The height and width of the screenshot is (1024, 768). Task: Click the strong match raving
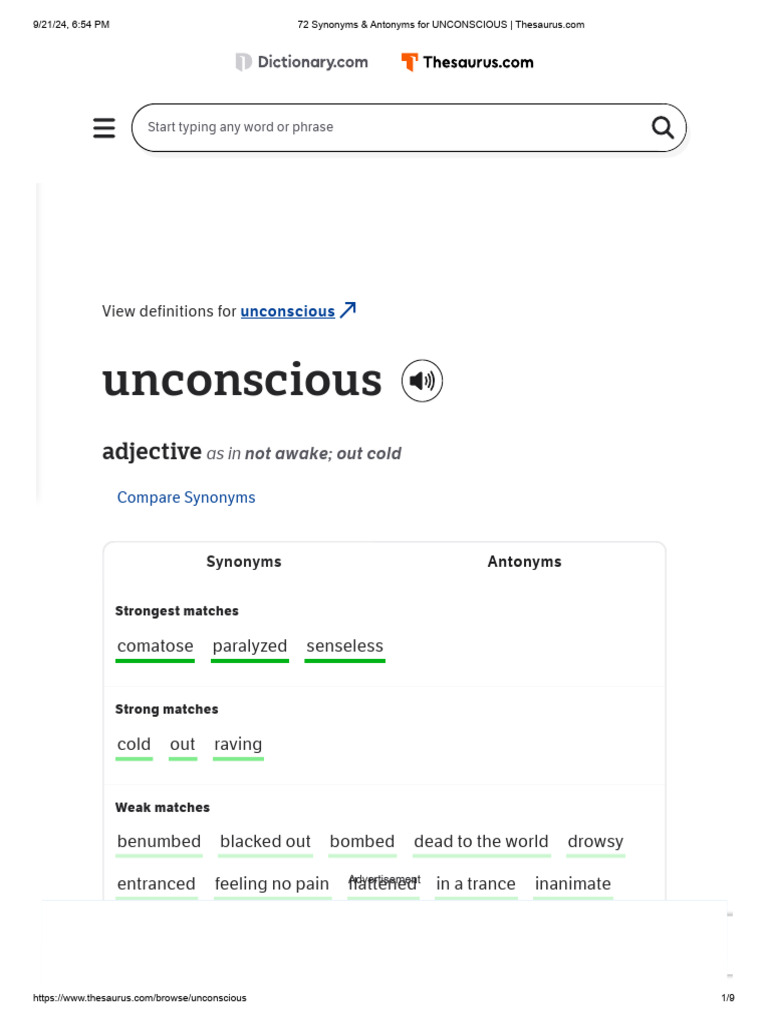(x=238, y=744)
